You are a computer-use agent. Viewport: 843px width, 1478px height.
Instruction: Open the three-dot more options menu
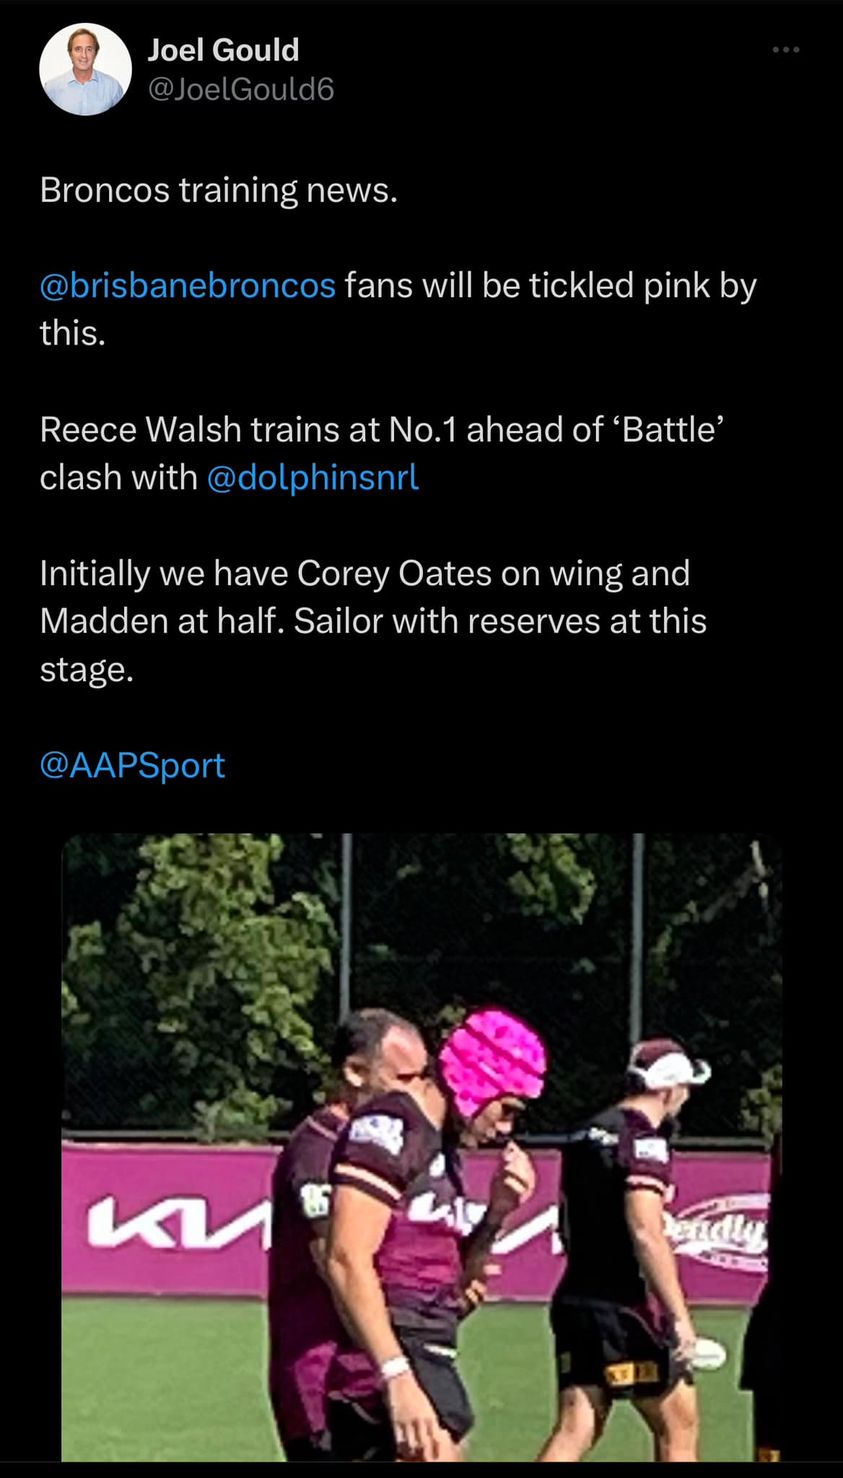tap(786, 49)
